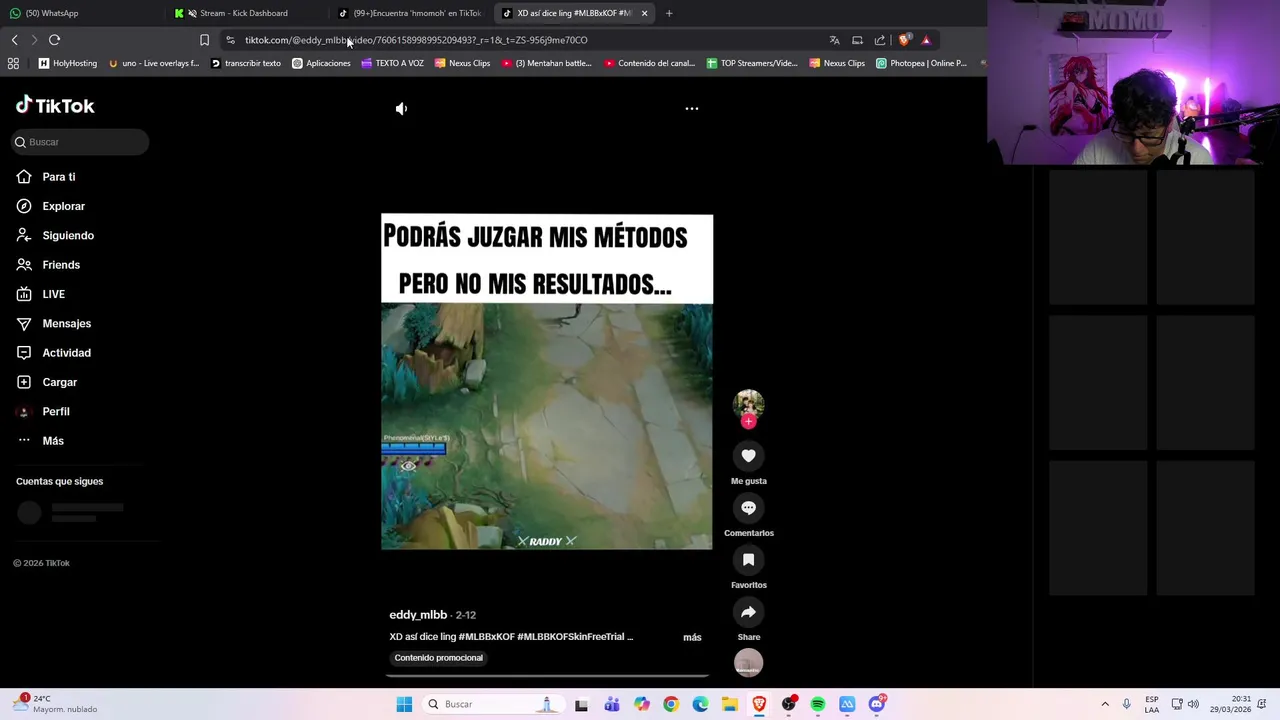Save the video to Favoritos
The image size is (1280, 720).
point(748,560)
